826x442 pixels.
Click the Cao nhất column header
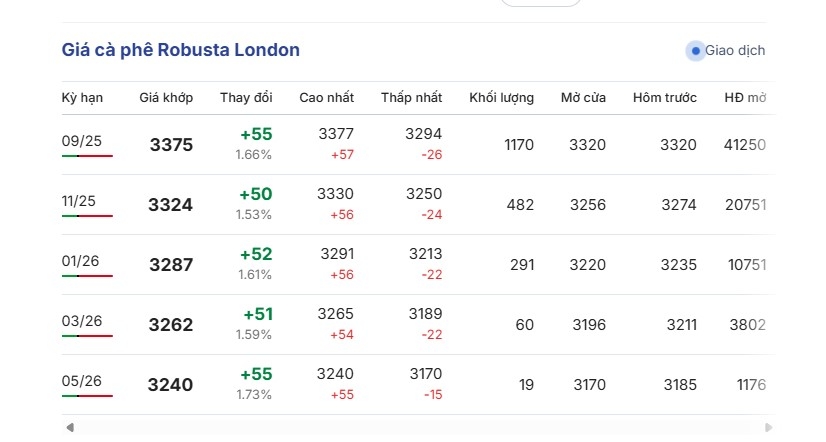point(327,97)
